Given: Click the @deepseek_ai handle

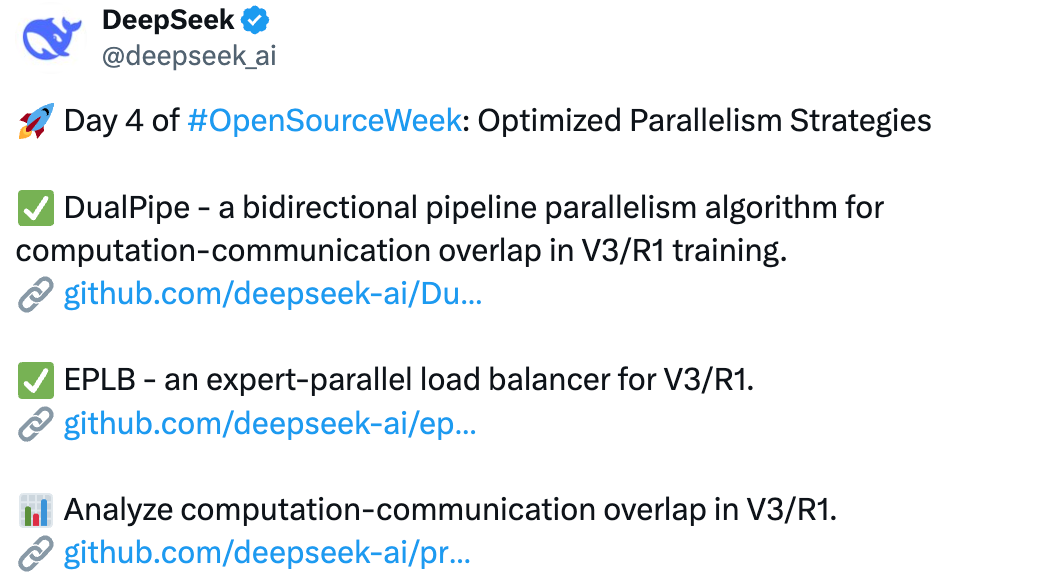Looking at the screenshot, I should point(189,56).
